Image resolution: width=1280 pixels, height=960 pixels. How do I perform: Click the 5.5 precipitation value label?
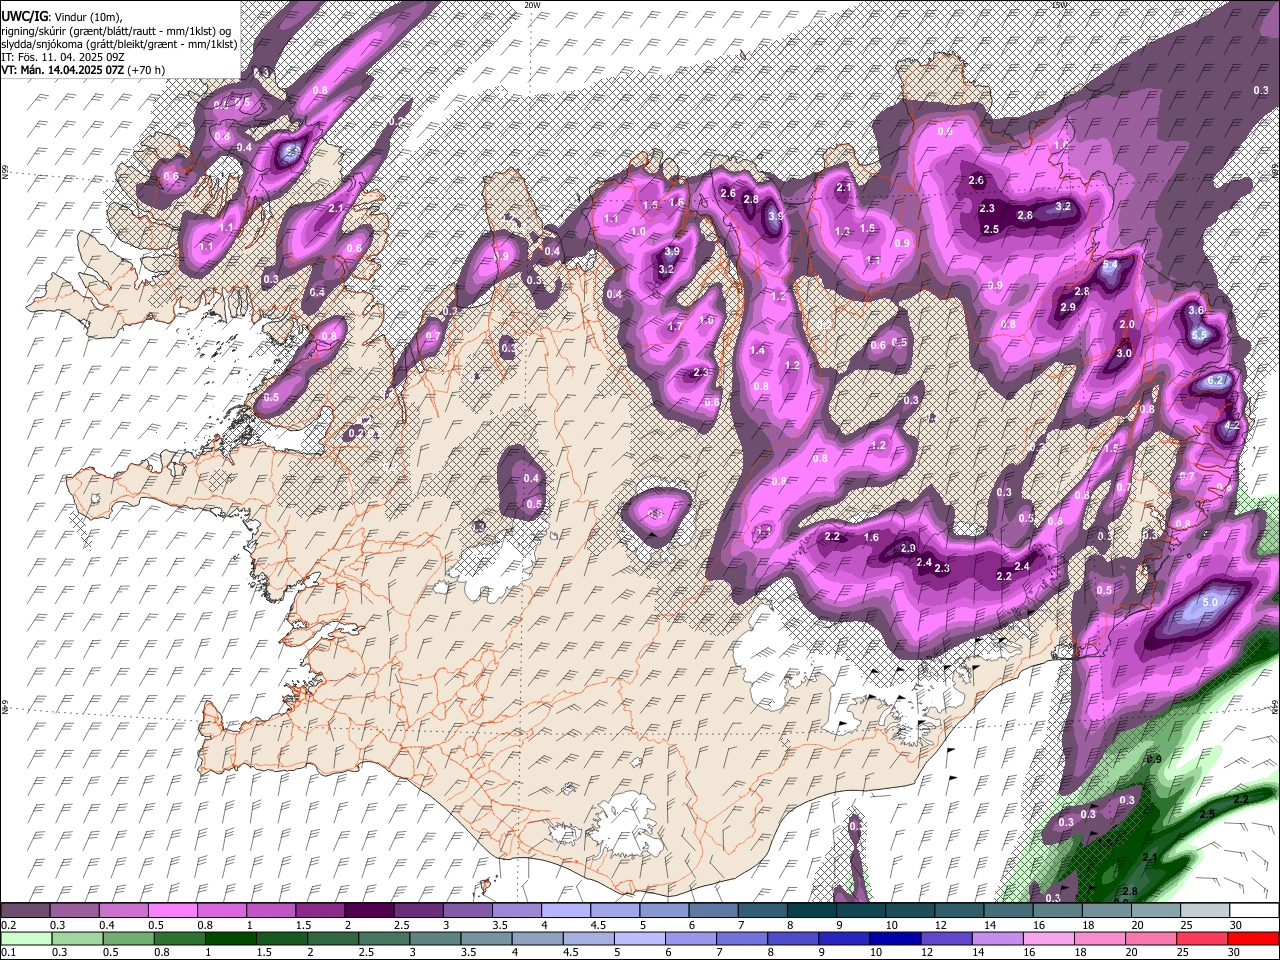[1199, 336]
